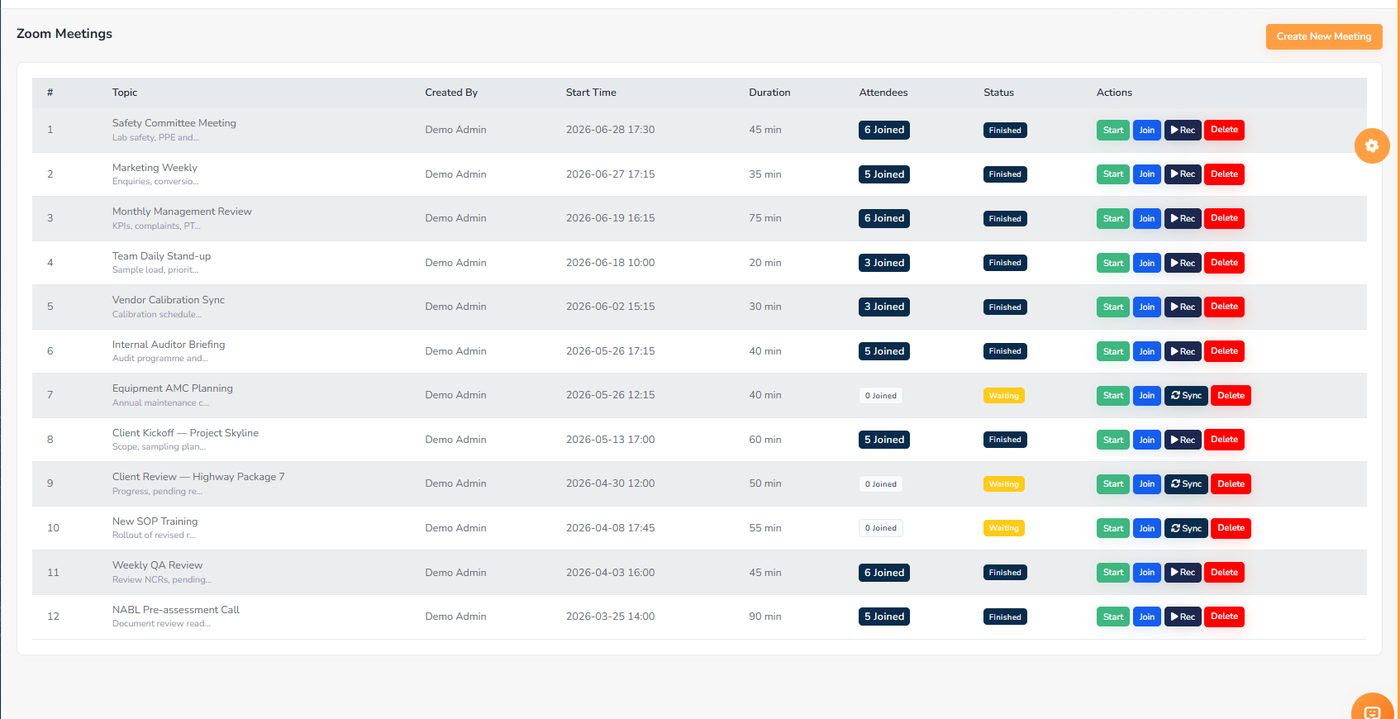
Task: Join the Weekly QA Review meeting
Action: (x=1147, y=573)
